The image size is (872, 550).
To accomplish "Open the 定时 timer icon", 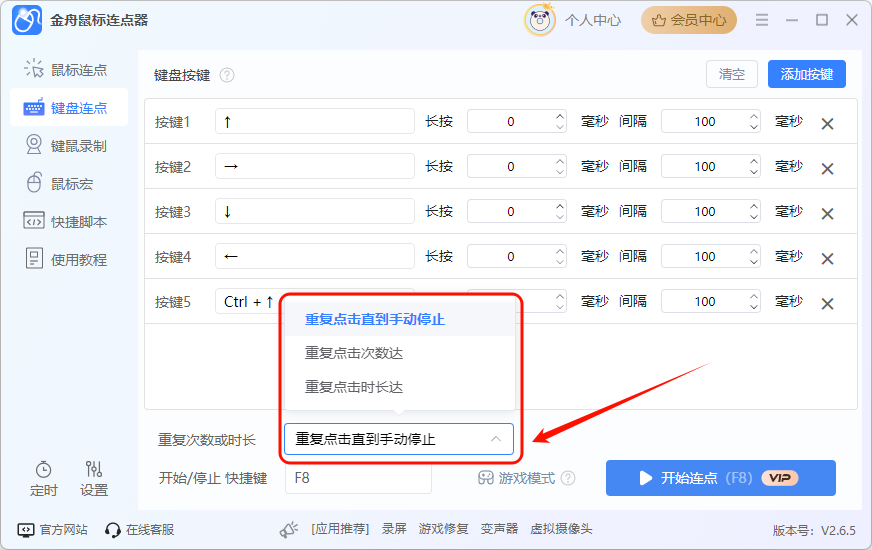I will [43, 478].
